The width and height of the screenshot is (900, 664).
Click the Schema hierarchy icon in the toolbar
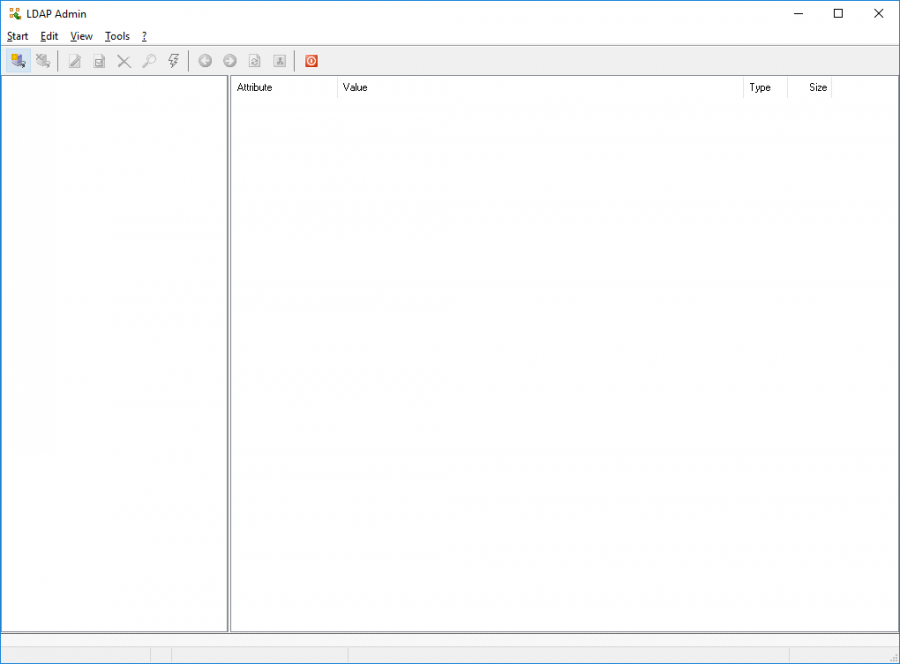click(x=280, y=61)
